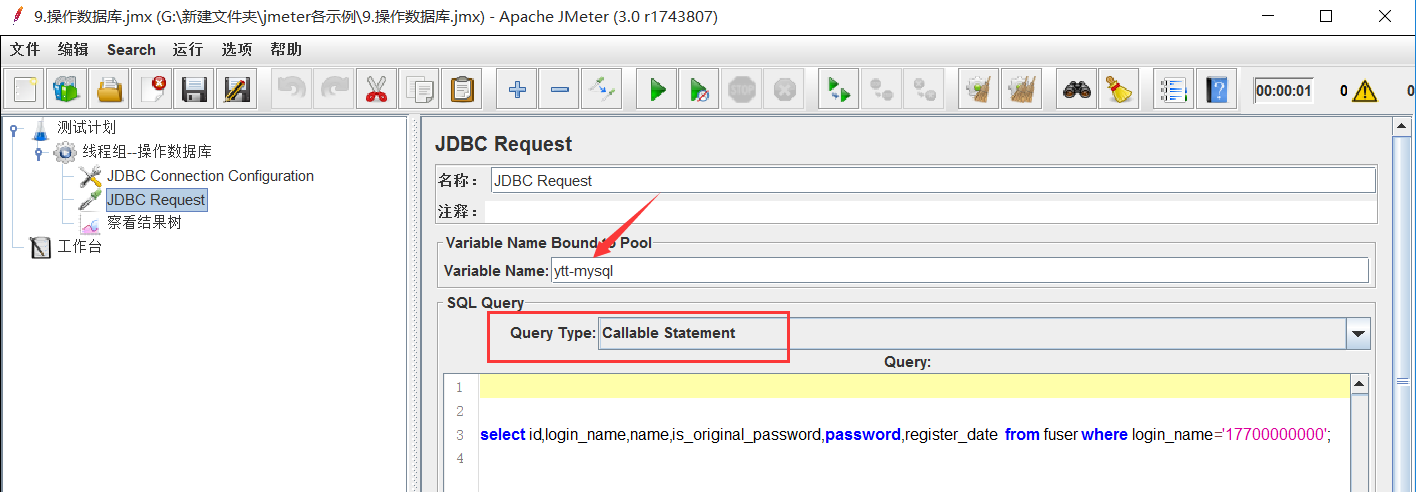Collapse the 测试计划 tree node toggle
1416x492 pixels.
14,129
